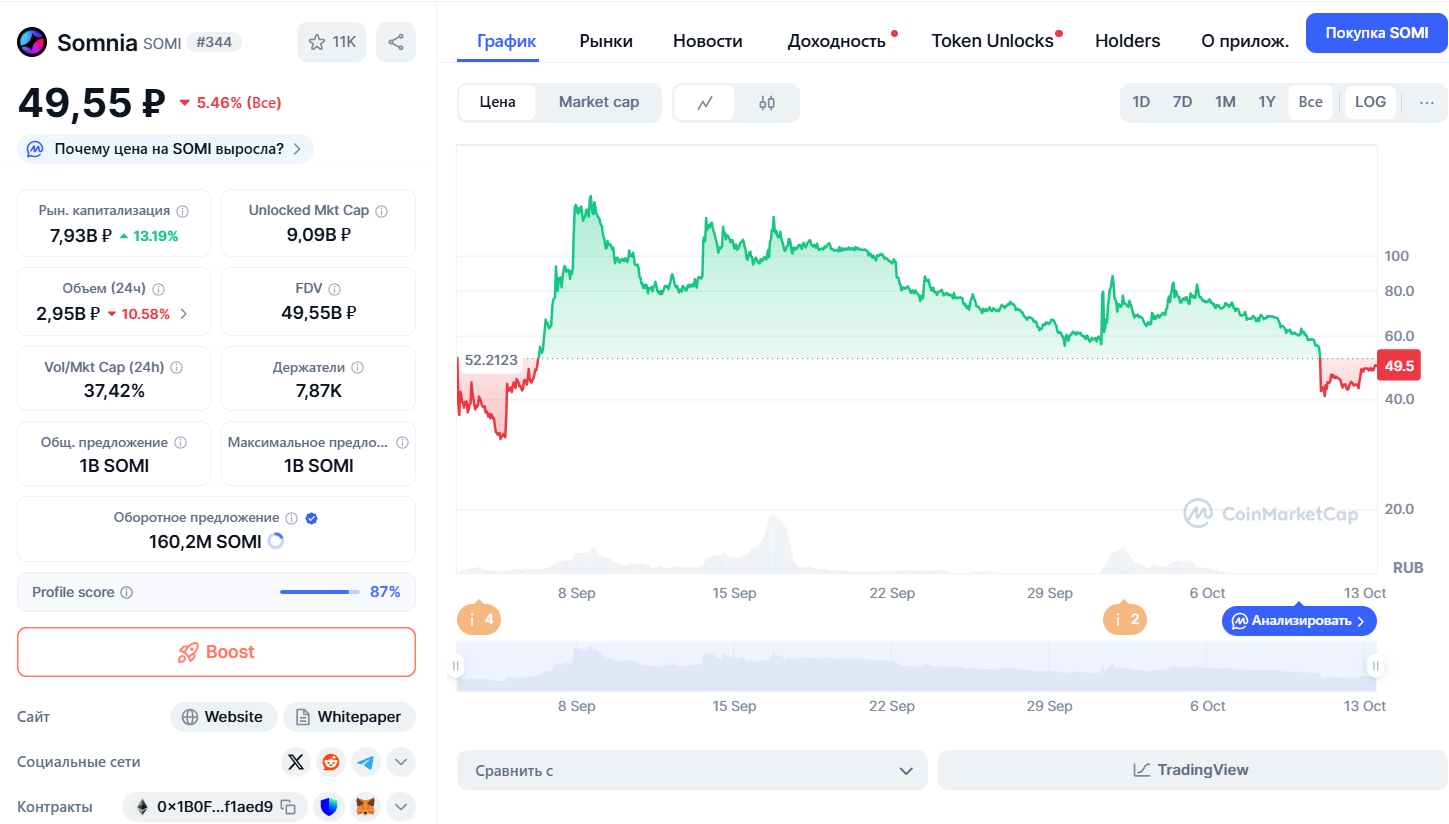Click the MetaMask fox icon

tap(366, 807)
